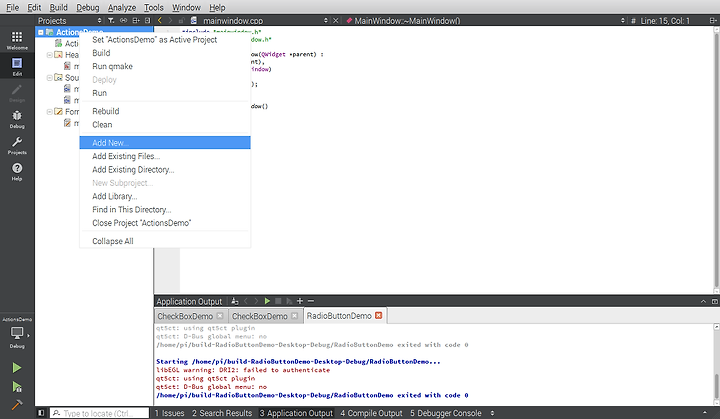
Task: Choose Collapse All in context menu
Action: point(165,241)
